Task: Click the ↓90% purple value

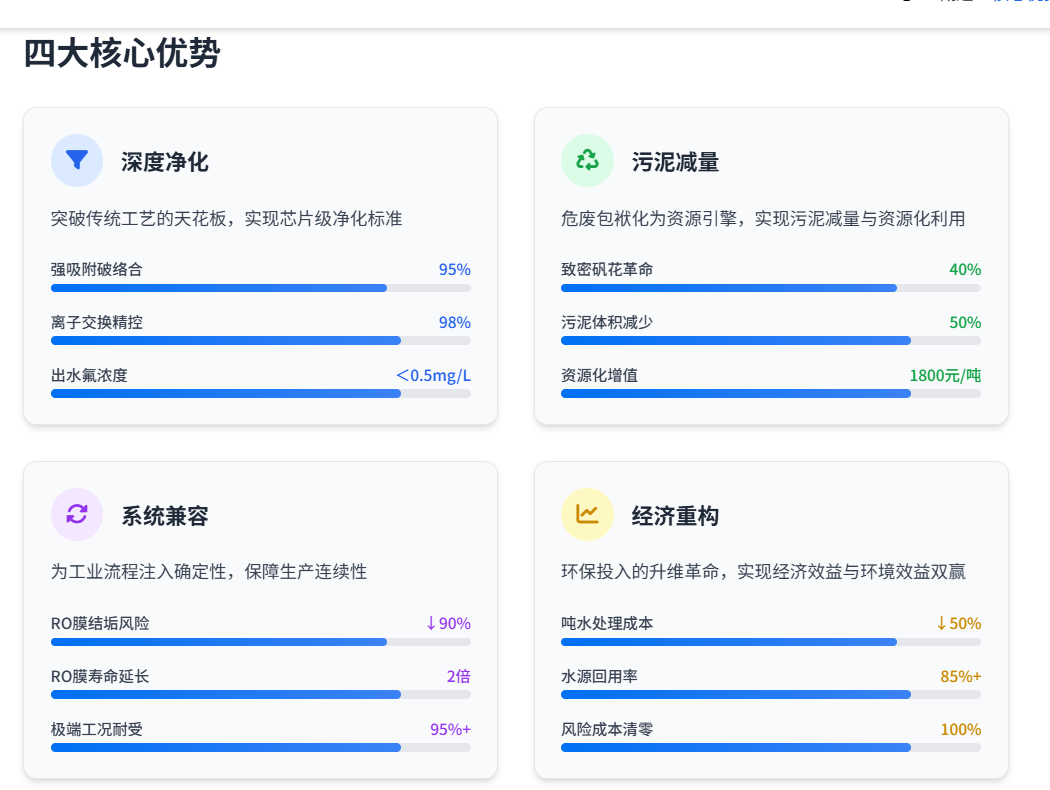Action: coord(447,623)
